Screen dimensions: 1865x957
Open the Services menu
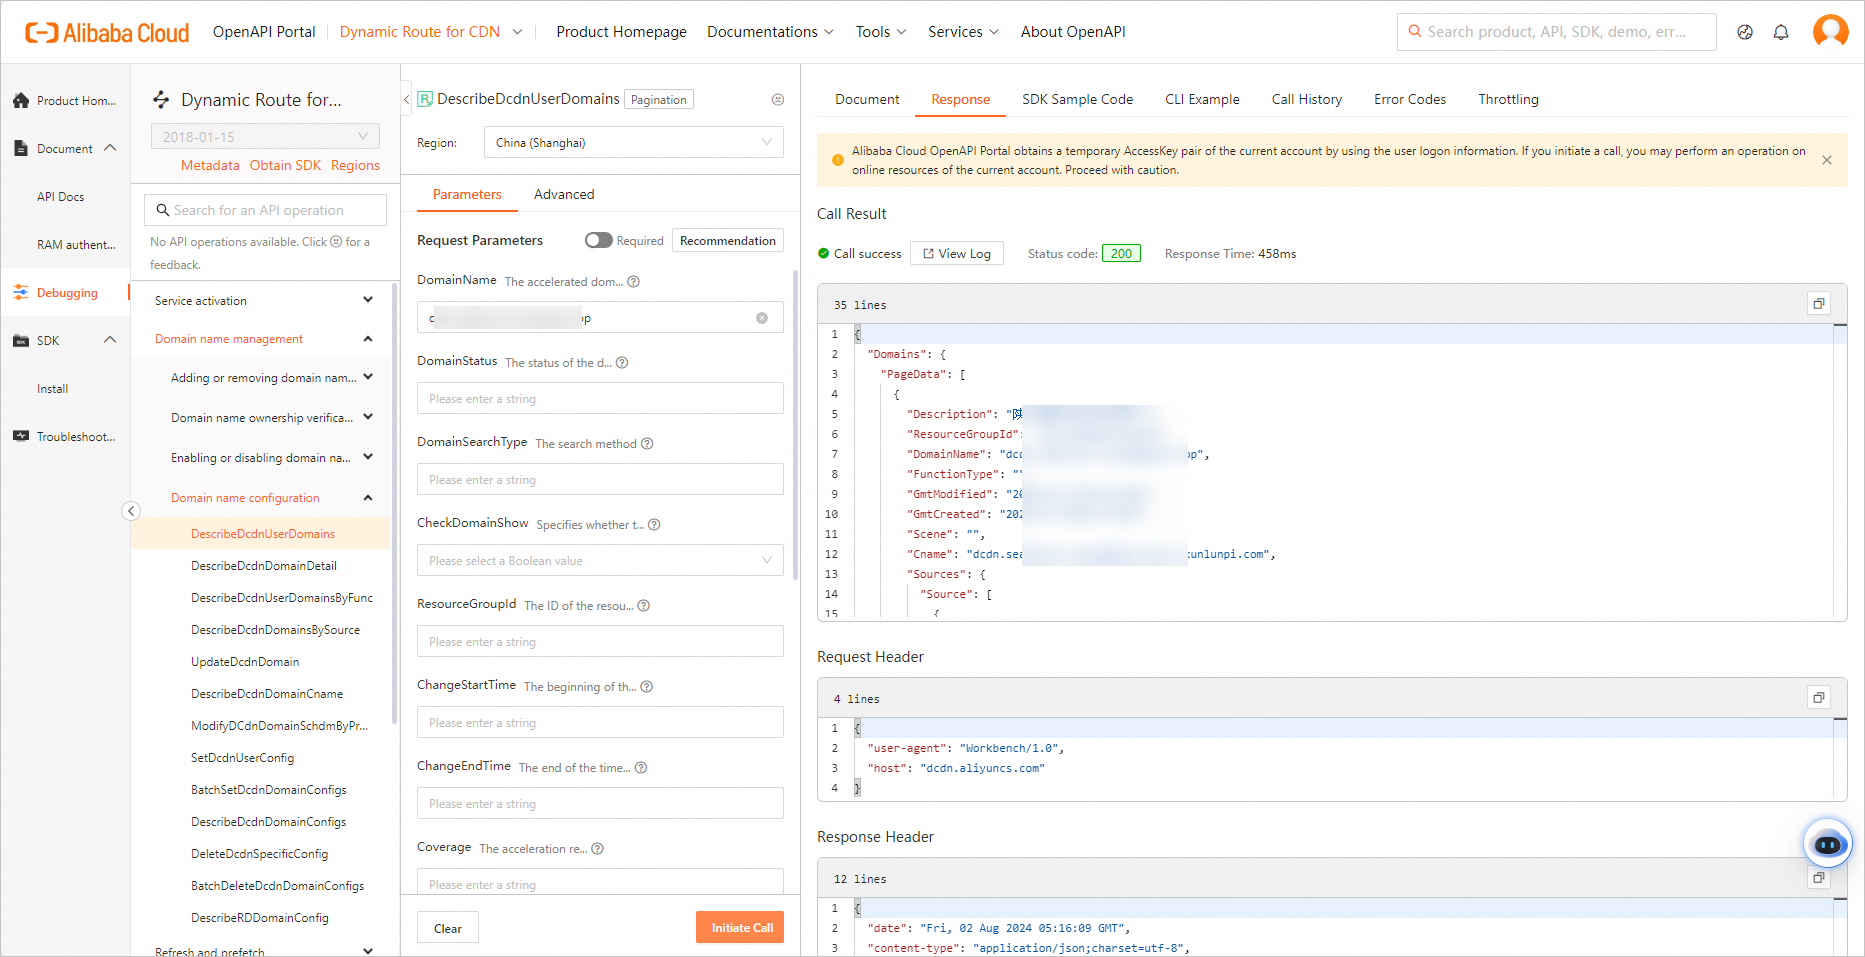coord(963,32)
